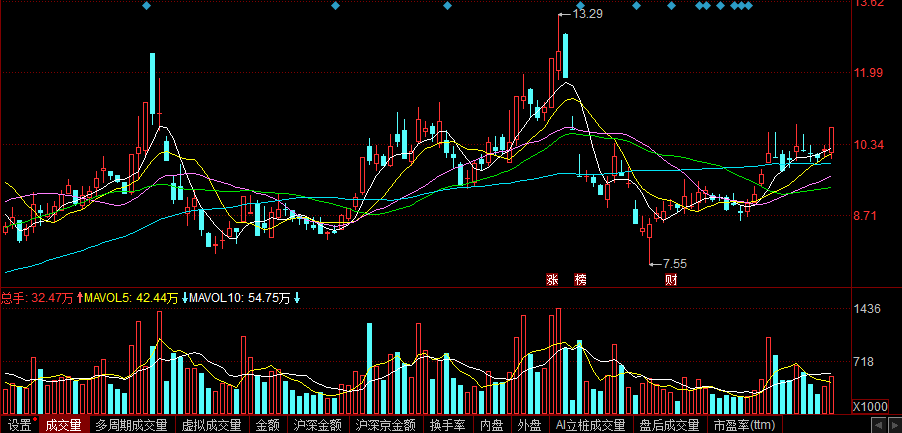Click the 10.34 price axis label
Viewport: 902px width, 433px height.
[x=869, y=144]
